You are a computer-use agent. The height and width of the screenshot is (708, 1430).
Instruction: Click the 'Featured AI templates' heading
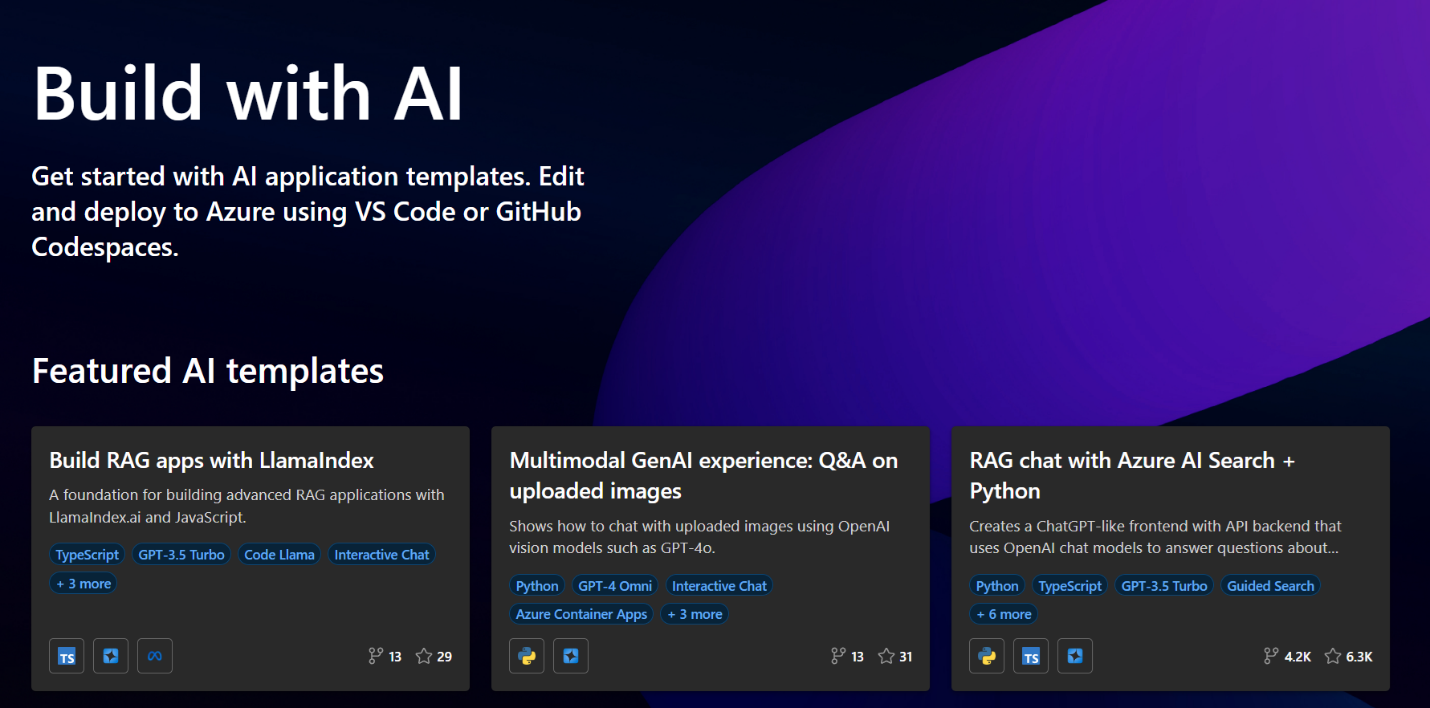click(x=208, y=370)
